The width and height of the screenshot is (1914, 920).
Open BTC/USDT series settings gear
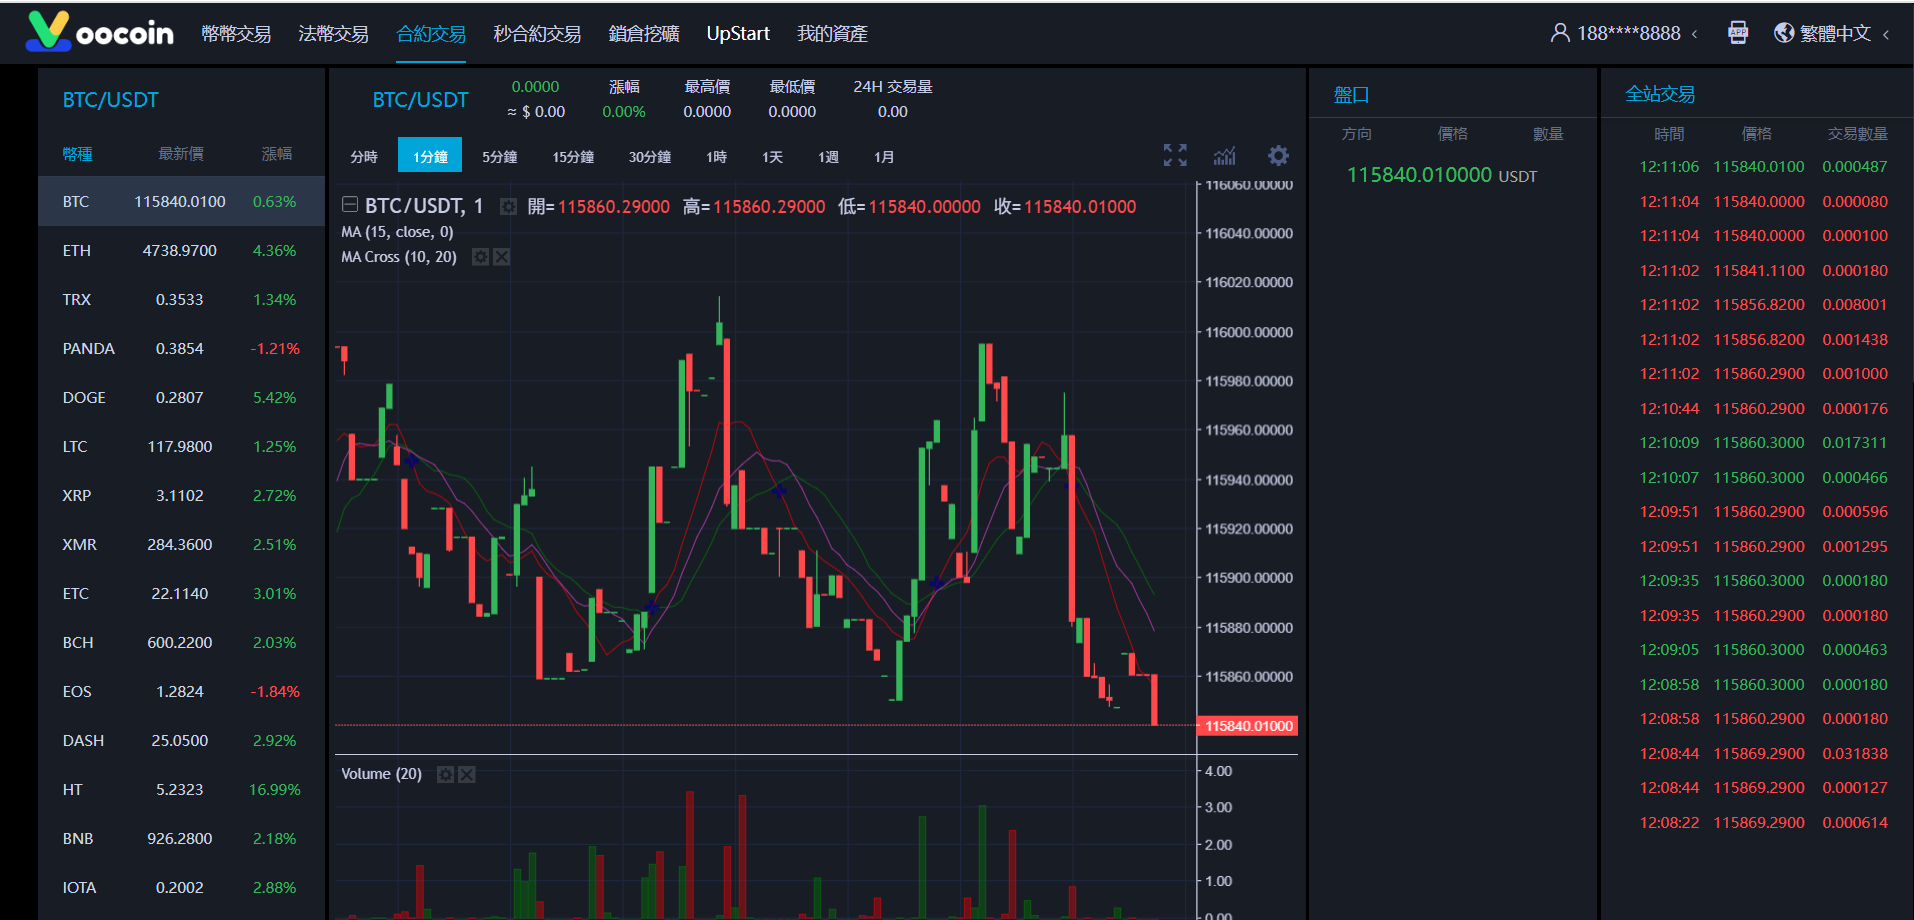[x=508, y=207]
